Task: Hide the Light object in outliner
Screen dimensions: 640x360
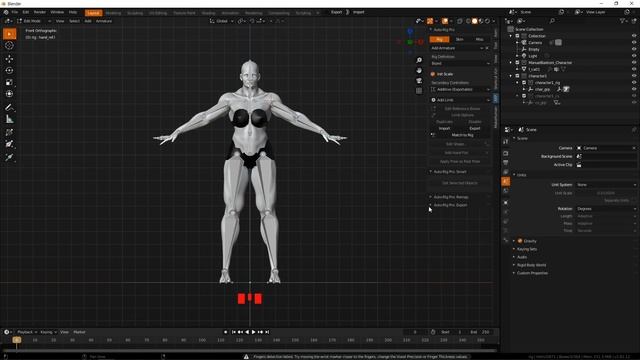Action: (x=634, y=56)
